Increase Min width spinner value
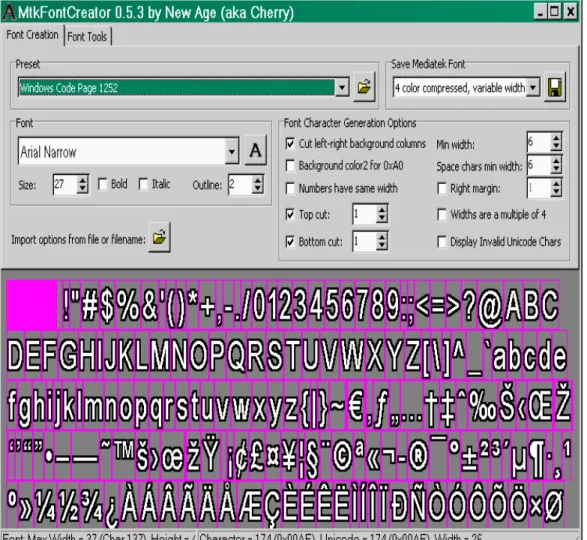 tap(556, 138)
